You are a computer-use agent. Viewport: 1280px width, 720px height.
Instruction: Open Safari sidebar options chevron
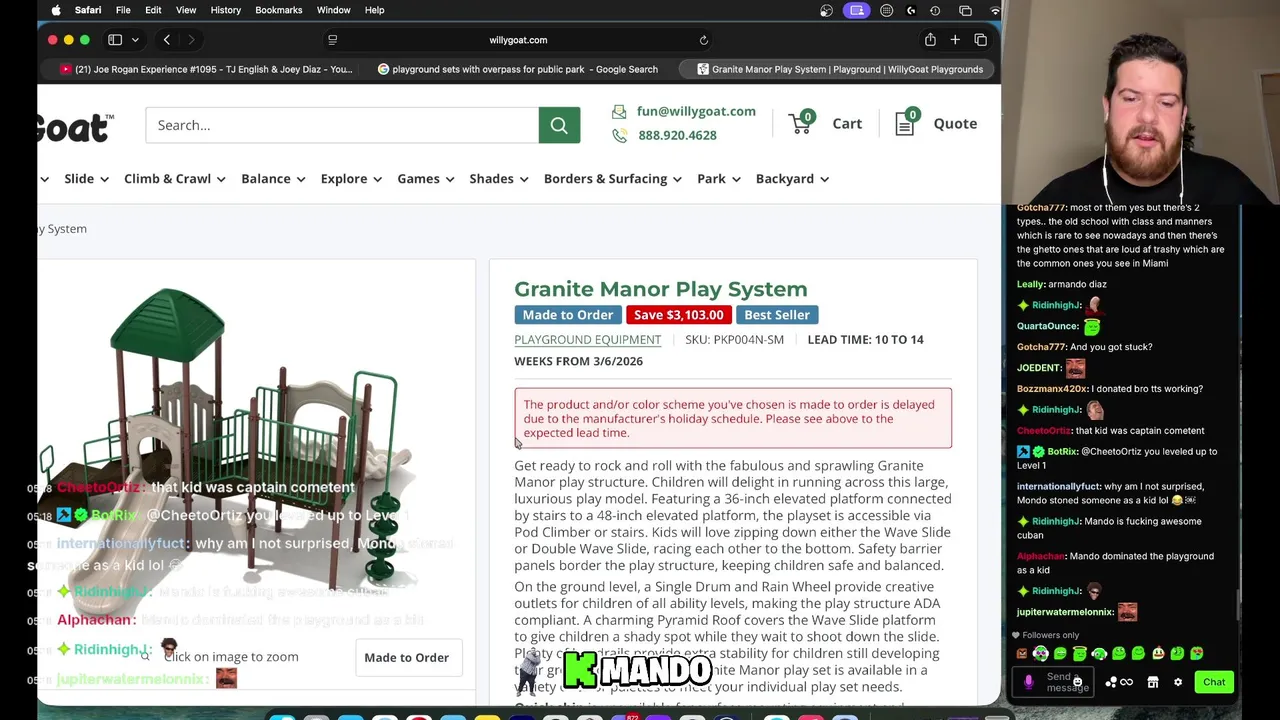tap(135, 40)
